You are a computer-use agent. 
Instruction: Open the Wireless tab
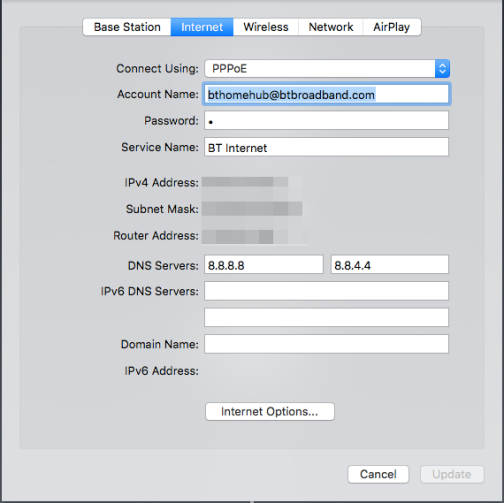266,27
